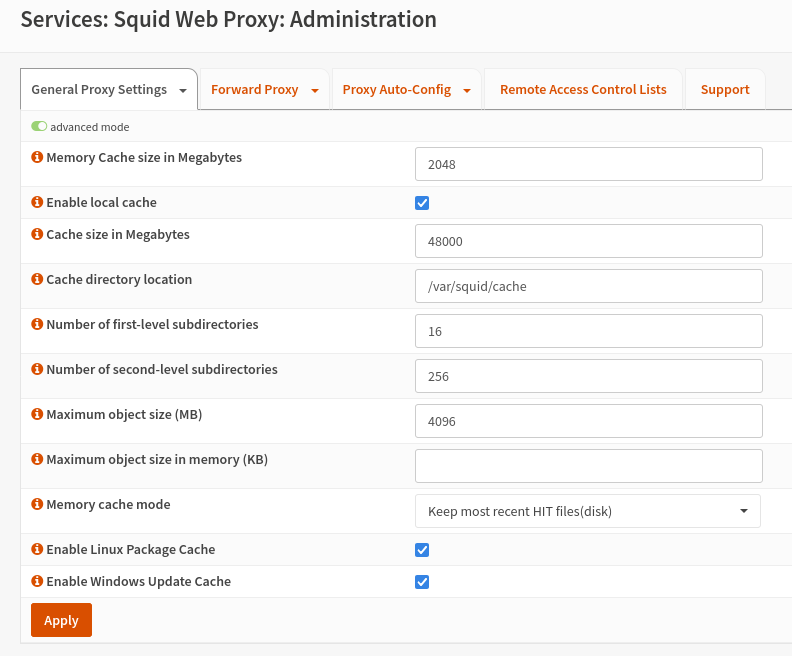Screen dimensions: 792x656
Task: Click the Cache directory location input field
Action: pyautogui.click(x=588, y=286)
